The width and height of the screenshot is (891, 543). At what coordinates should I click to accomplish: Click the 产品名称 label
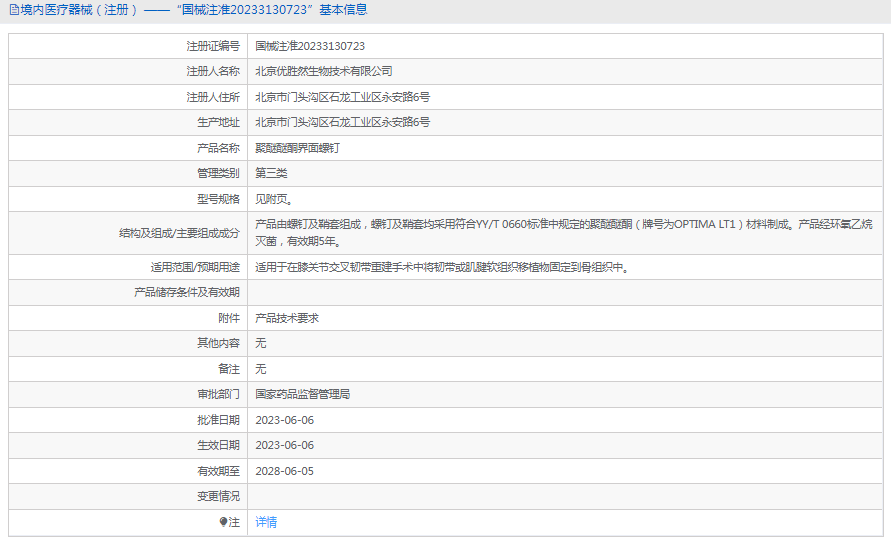tap(218, 148)
